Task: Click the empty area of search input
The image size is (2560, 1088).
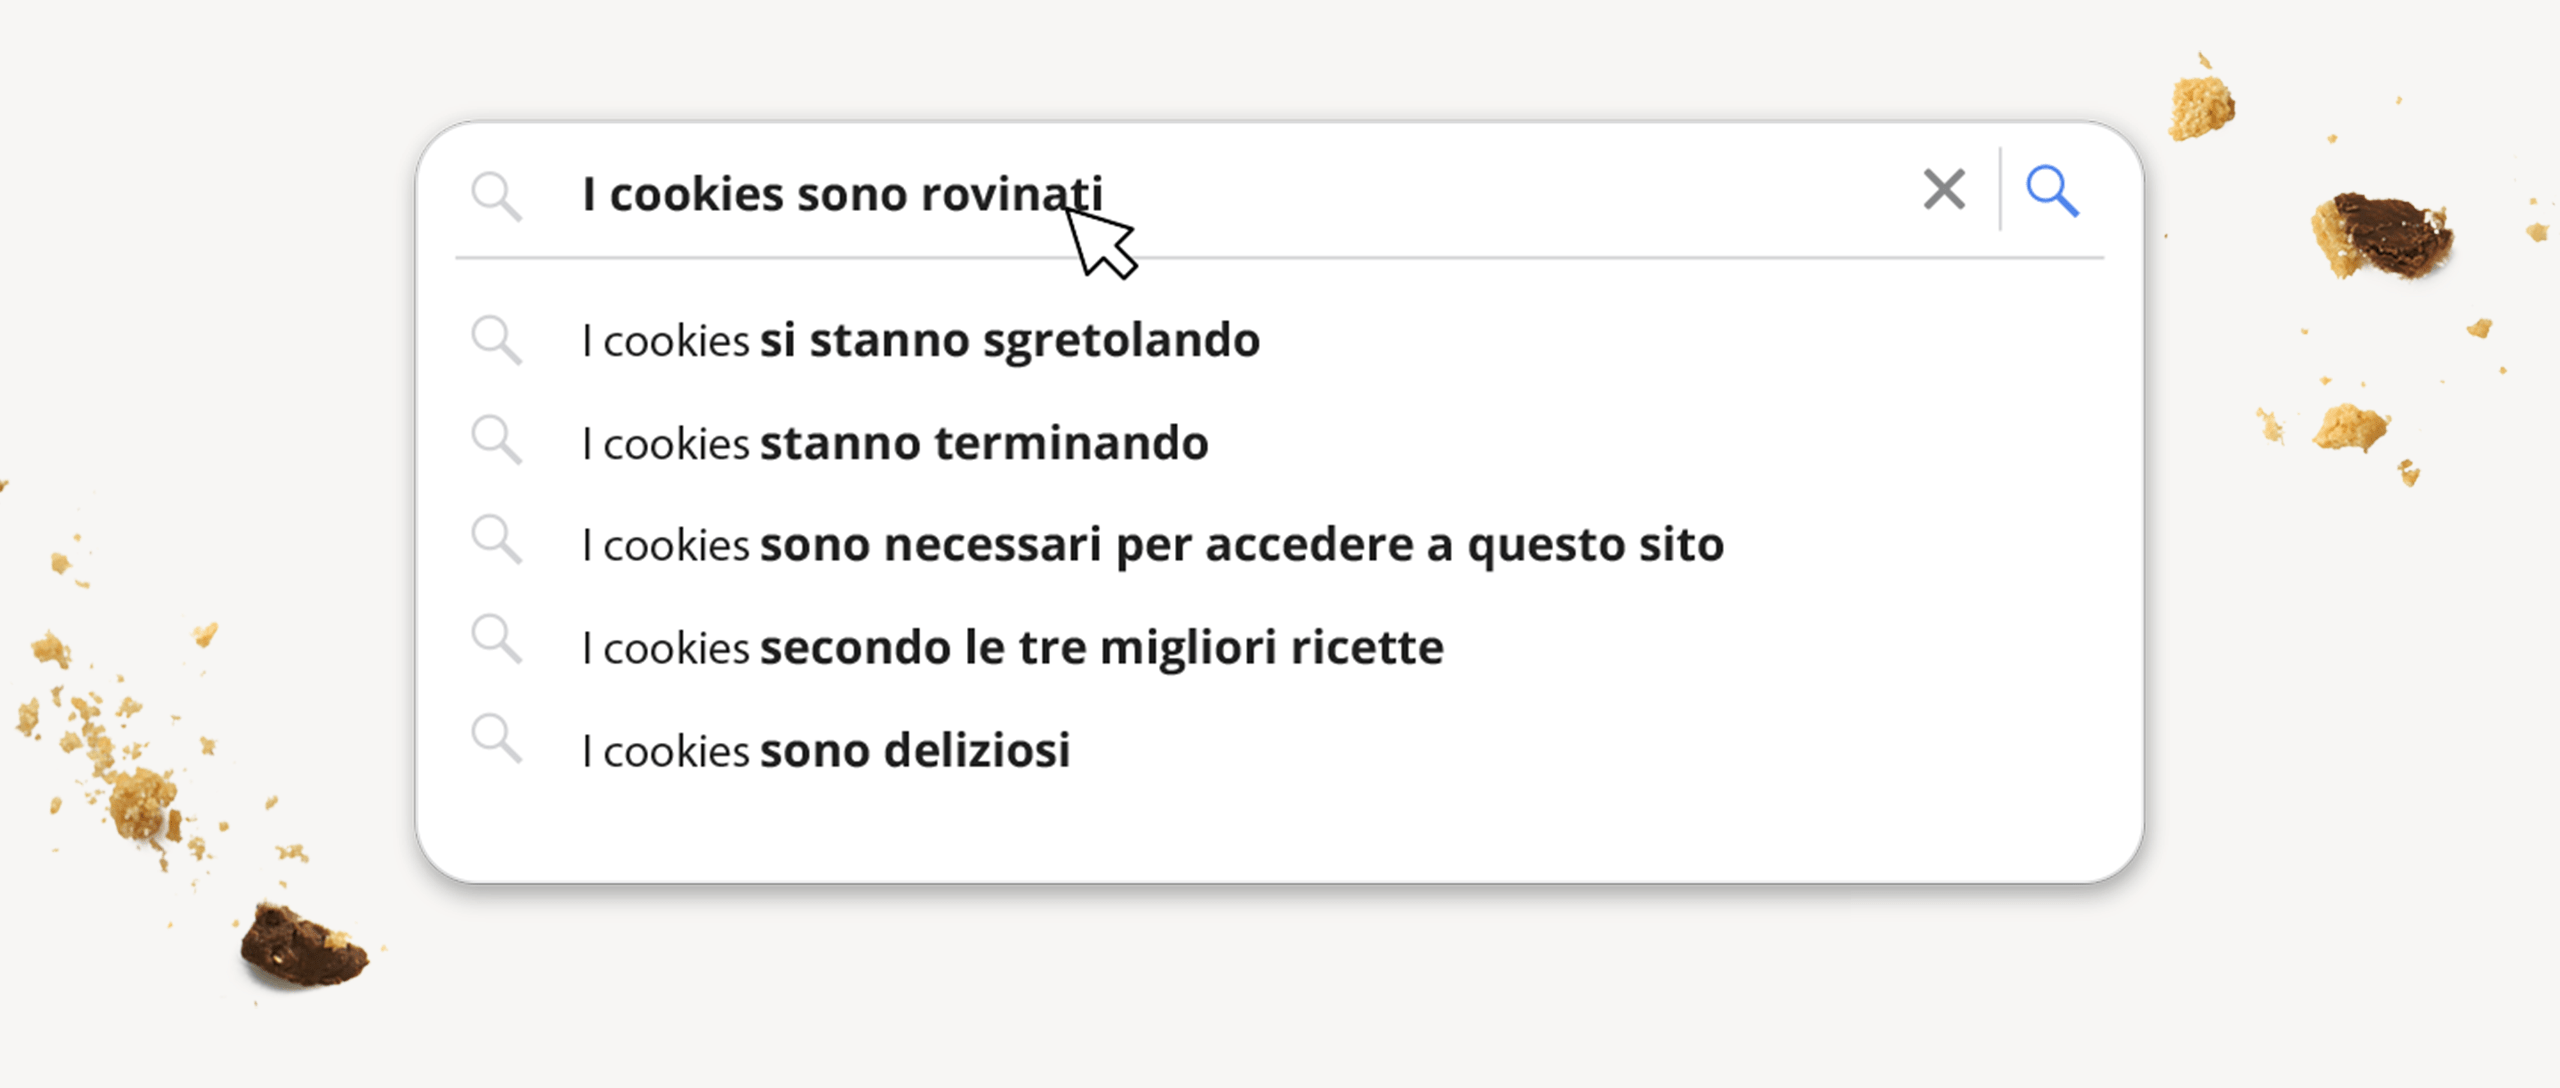Action: pyautogui.click(x=1500, y=194)
